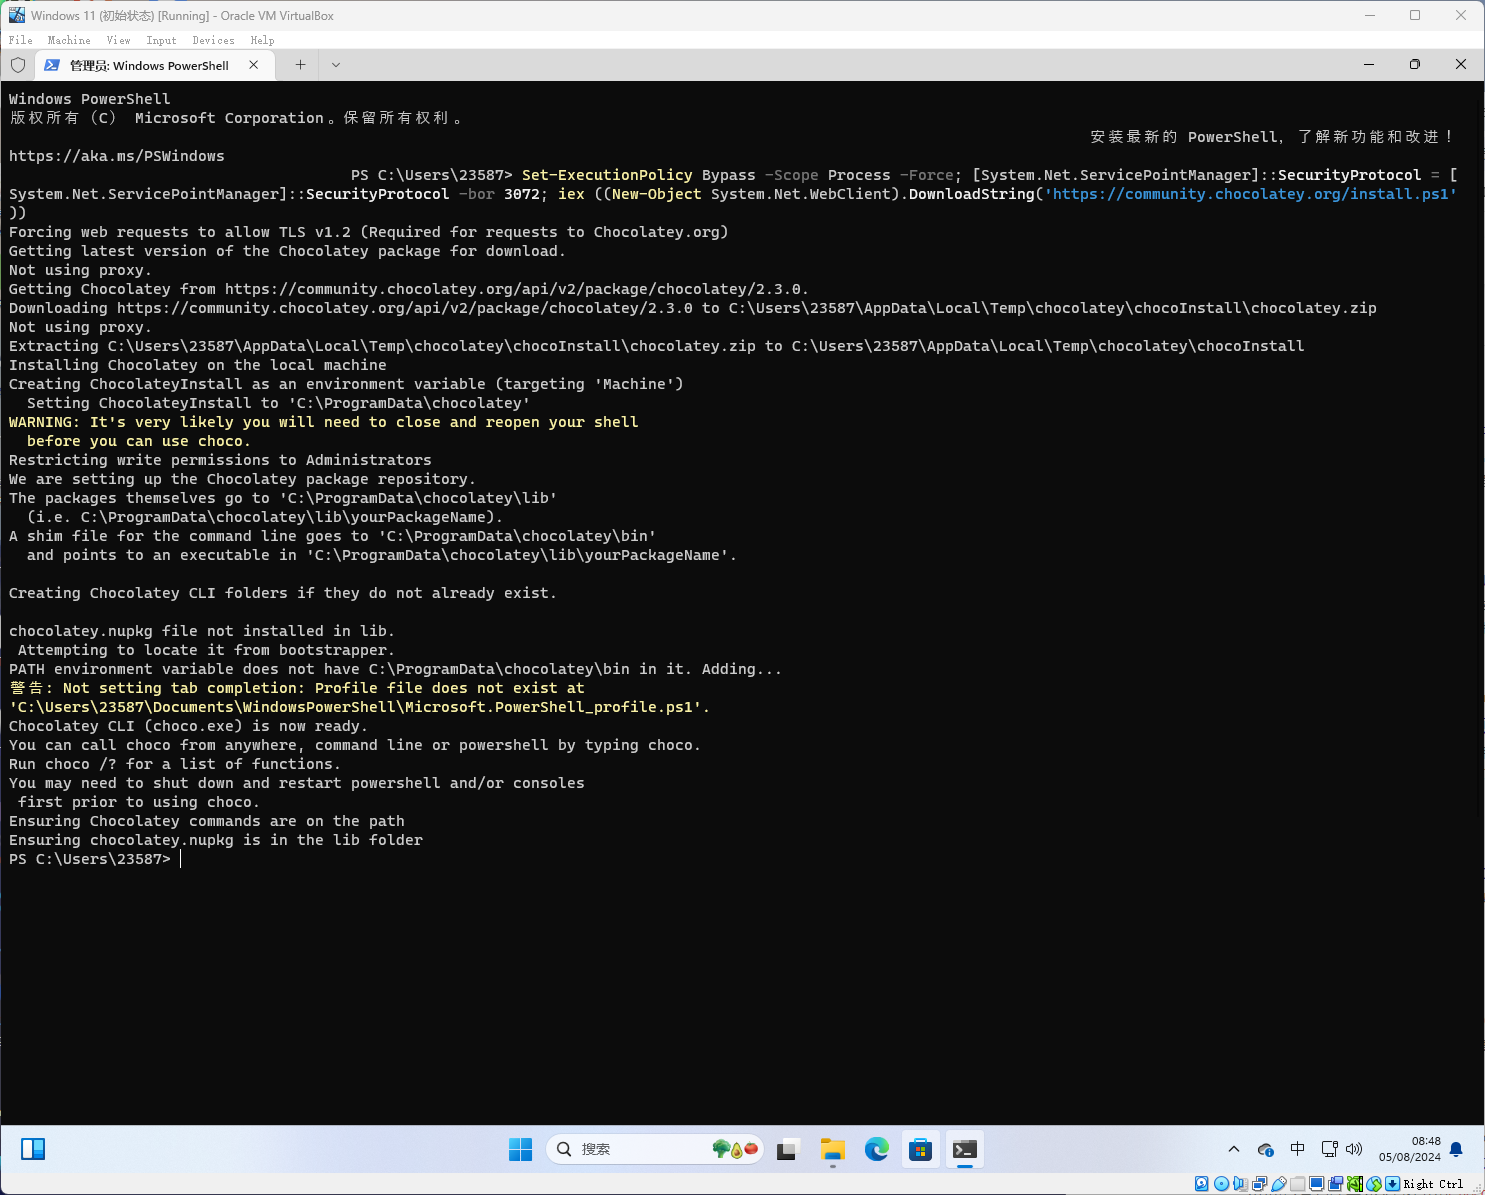1485x1195 pixels.
Task: Expand the new tab profile dropdown
Action: click(x=336, y=65)
